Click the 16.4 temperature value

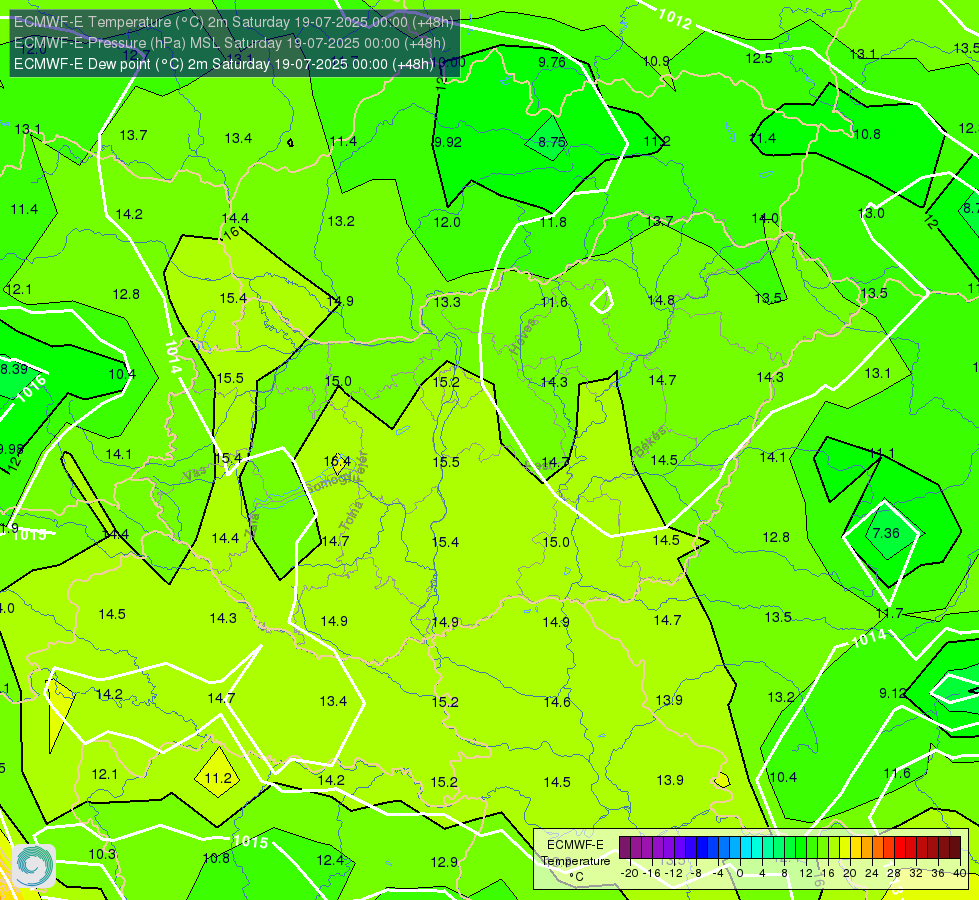pos(337,462)
